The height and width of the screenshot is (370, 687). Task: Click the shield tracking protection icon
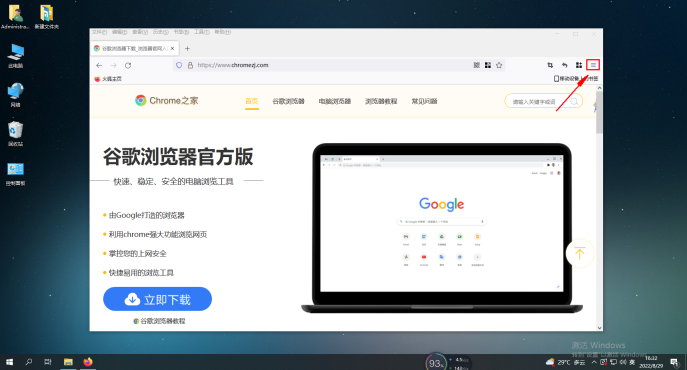click(179, 65)
